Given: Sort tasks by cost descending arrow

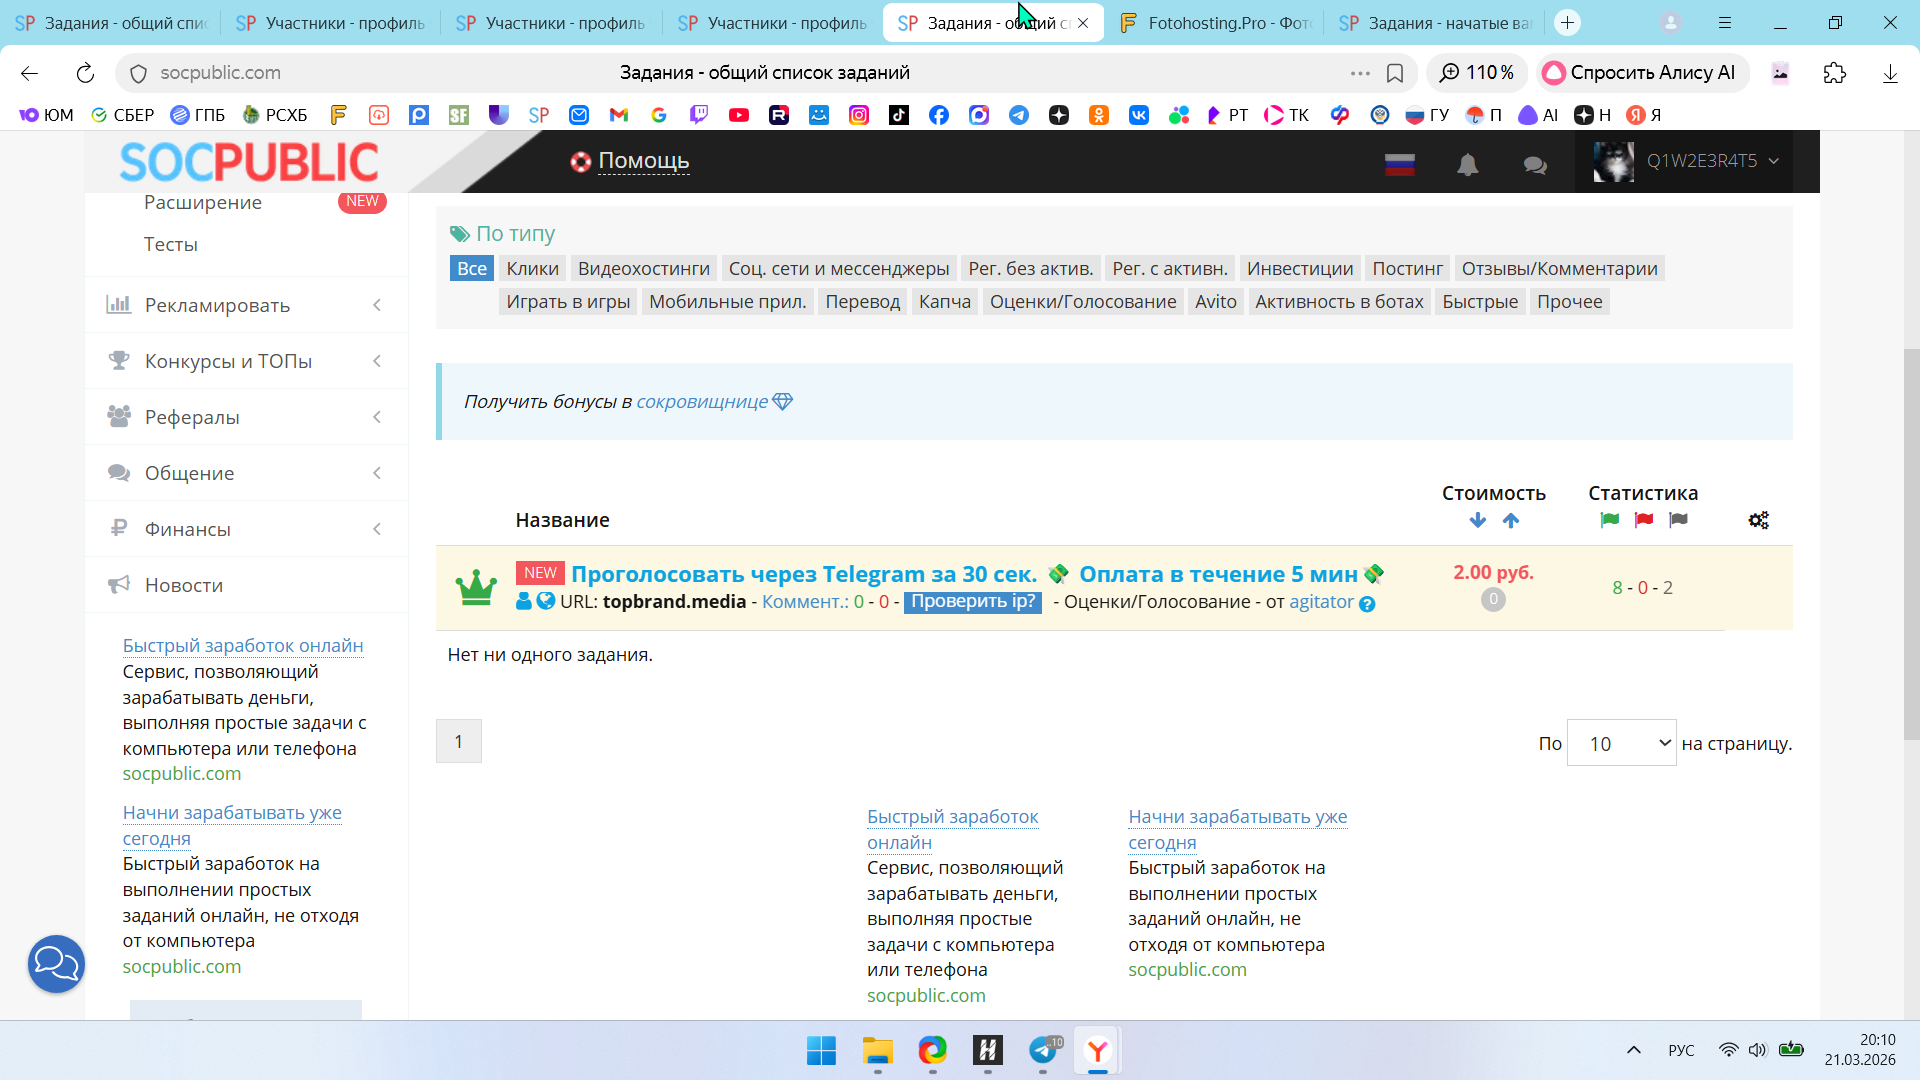Looking at the screenshot, I should (1477, 520).
